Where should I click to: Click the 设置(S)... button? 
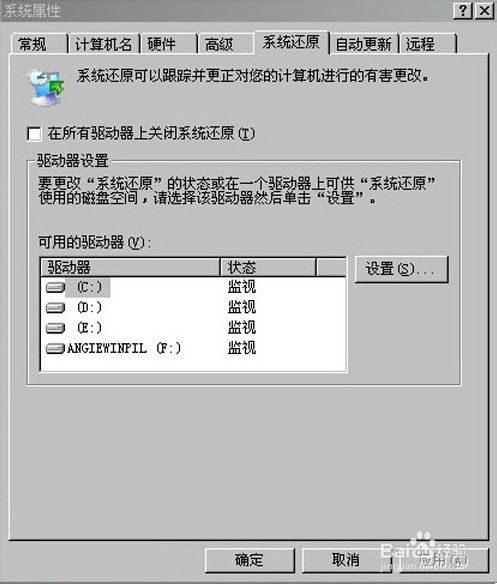(401, 269)
